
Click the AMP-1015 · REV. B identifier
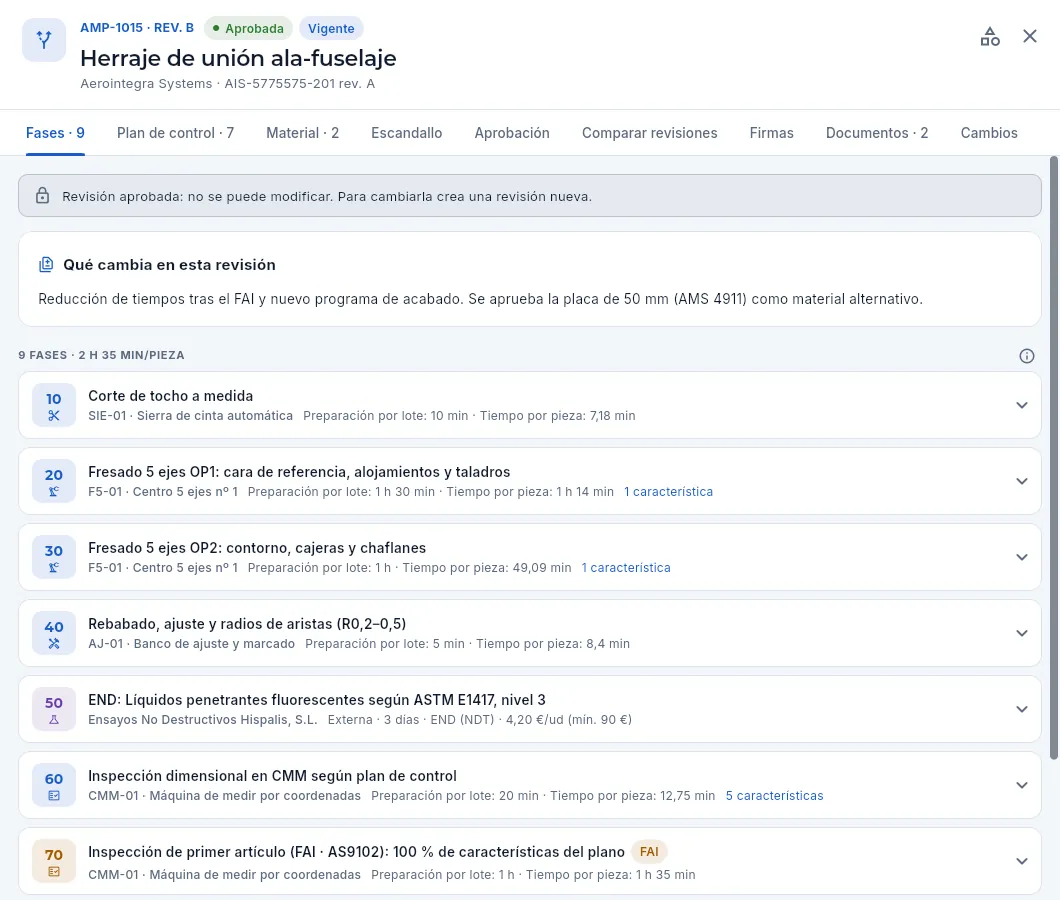tap(137, 28)
